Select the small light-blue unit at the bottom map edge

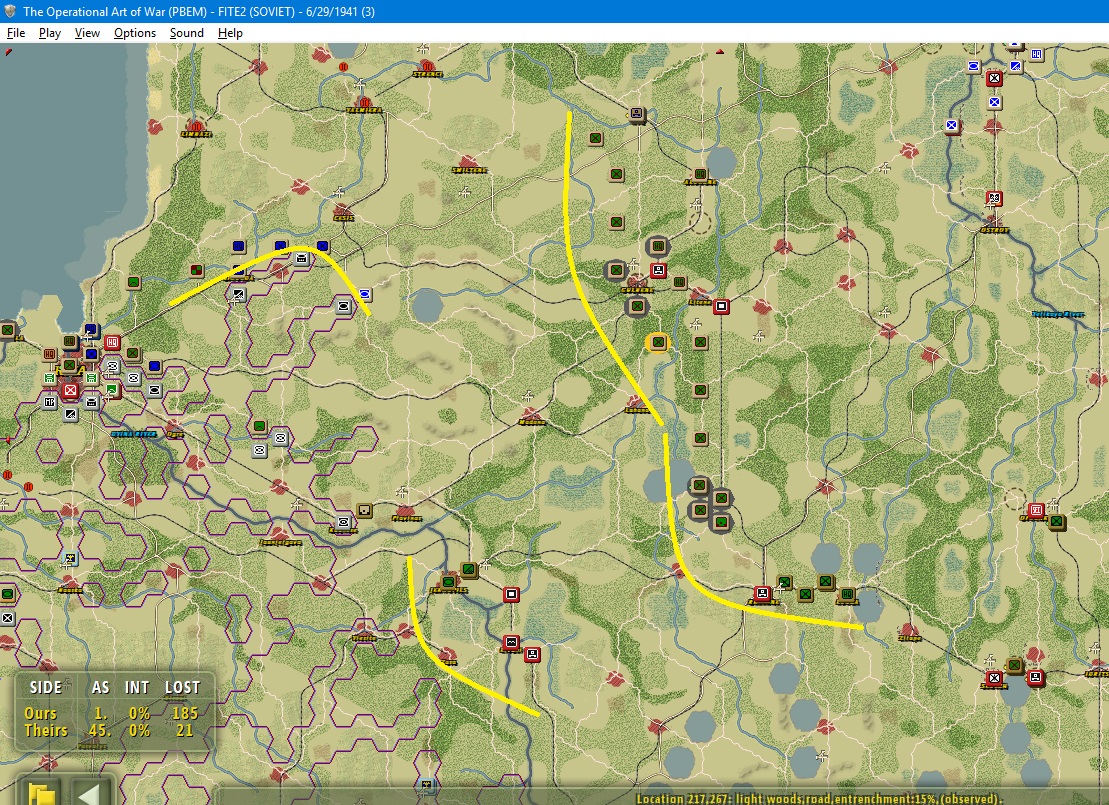coord(426,784)
